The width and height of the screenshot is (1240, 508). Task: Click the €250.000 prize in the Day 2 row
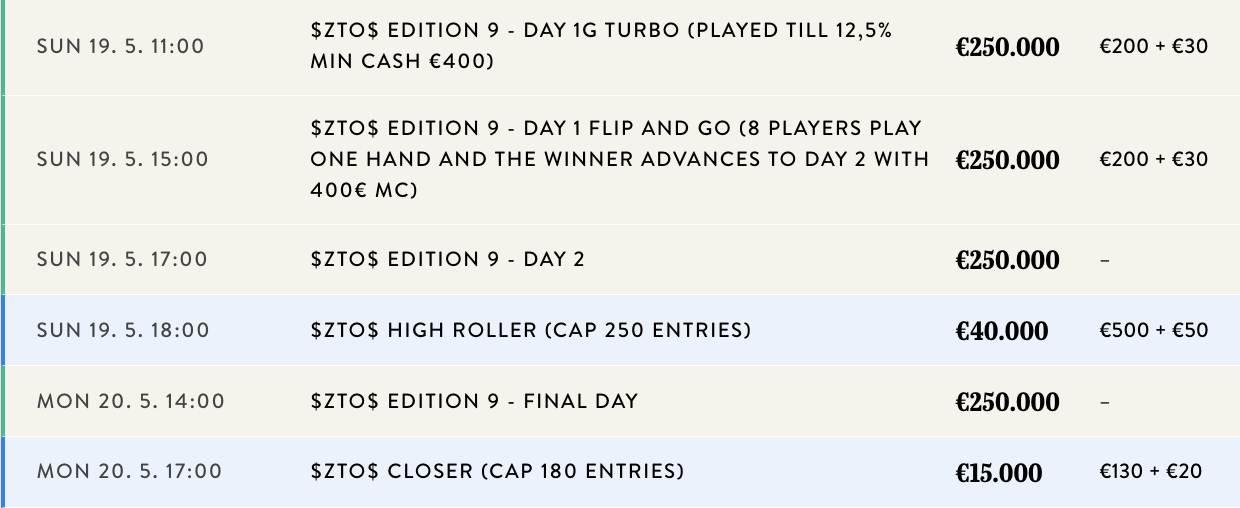coord(1007,260)
